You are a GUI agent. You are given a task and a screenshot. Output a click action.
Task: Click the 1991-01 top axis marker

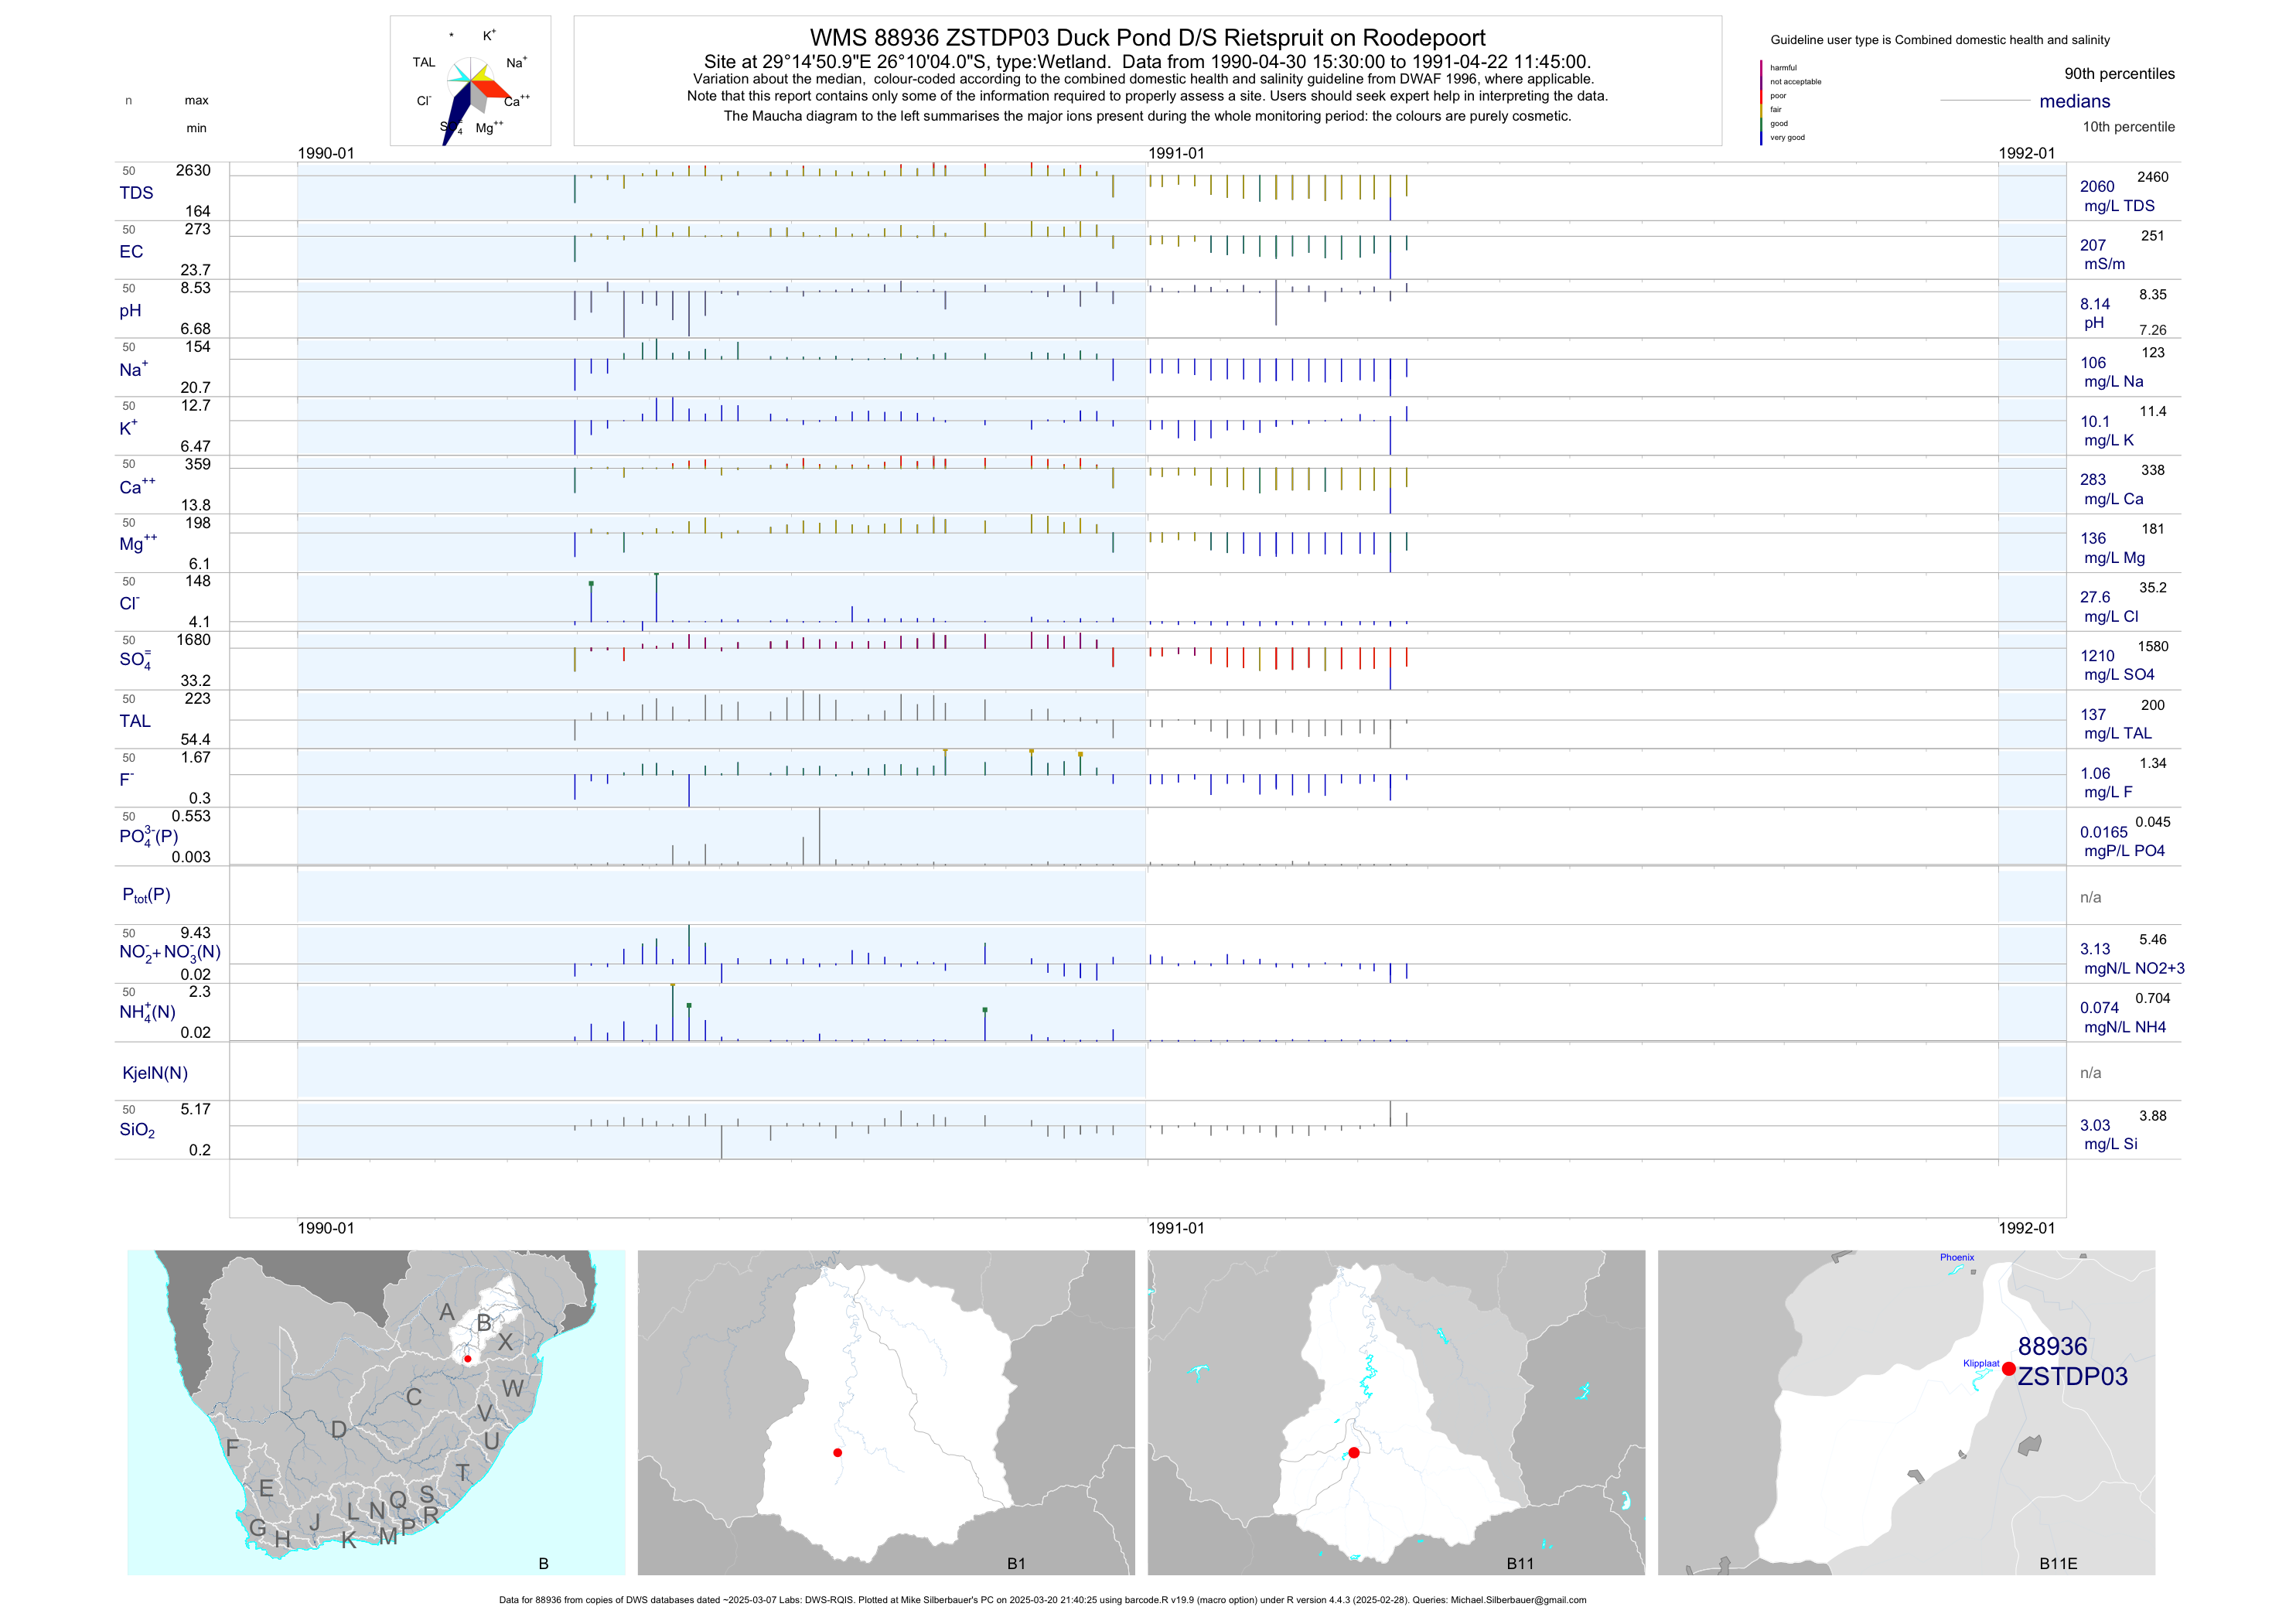(1176, 153)
